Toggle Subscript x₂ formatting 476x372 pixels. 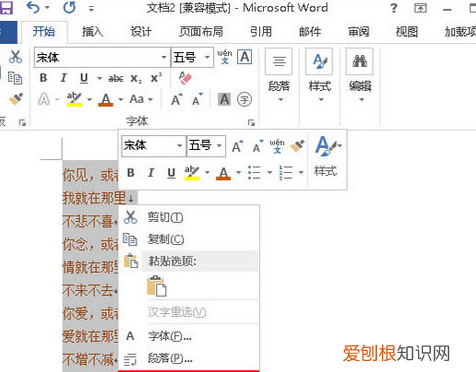click(136, 79)
